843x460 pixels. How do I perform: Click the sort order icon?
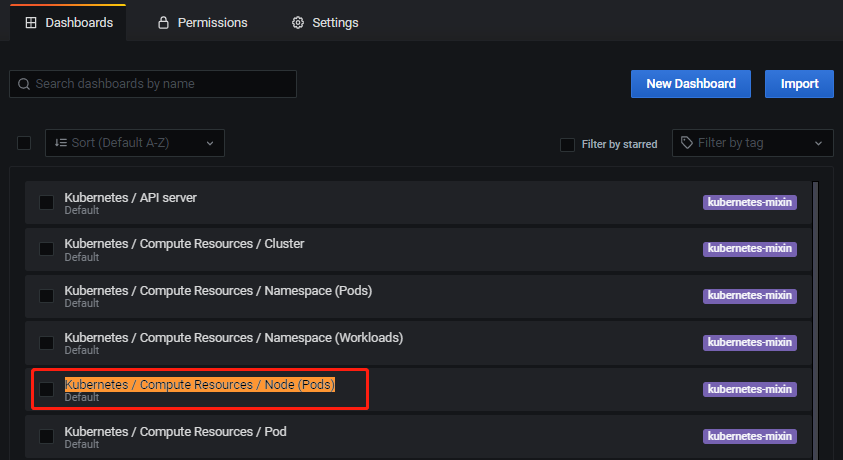click(61, 143)
